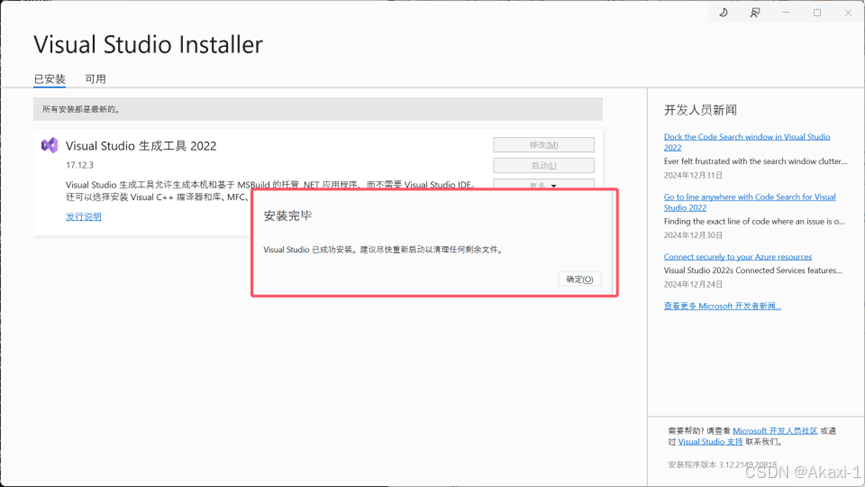Click the 修改(M) button
The image size is (865, 487).
[x=543, y=145]
